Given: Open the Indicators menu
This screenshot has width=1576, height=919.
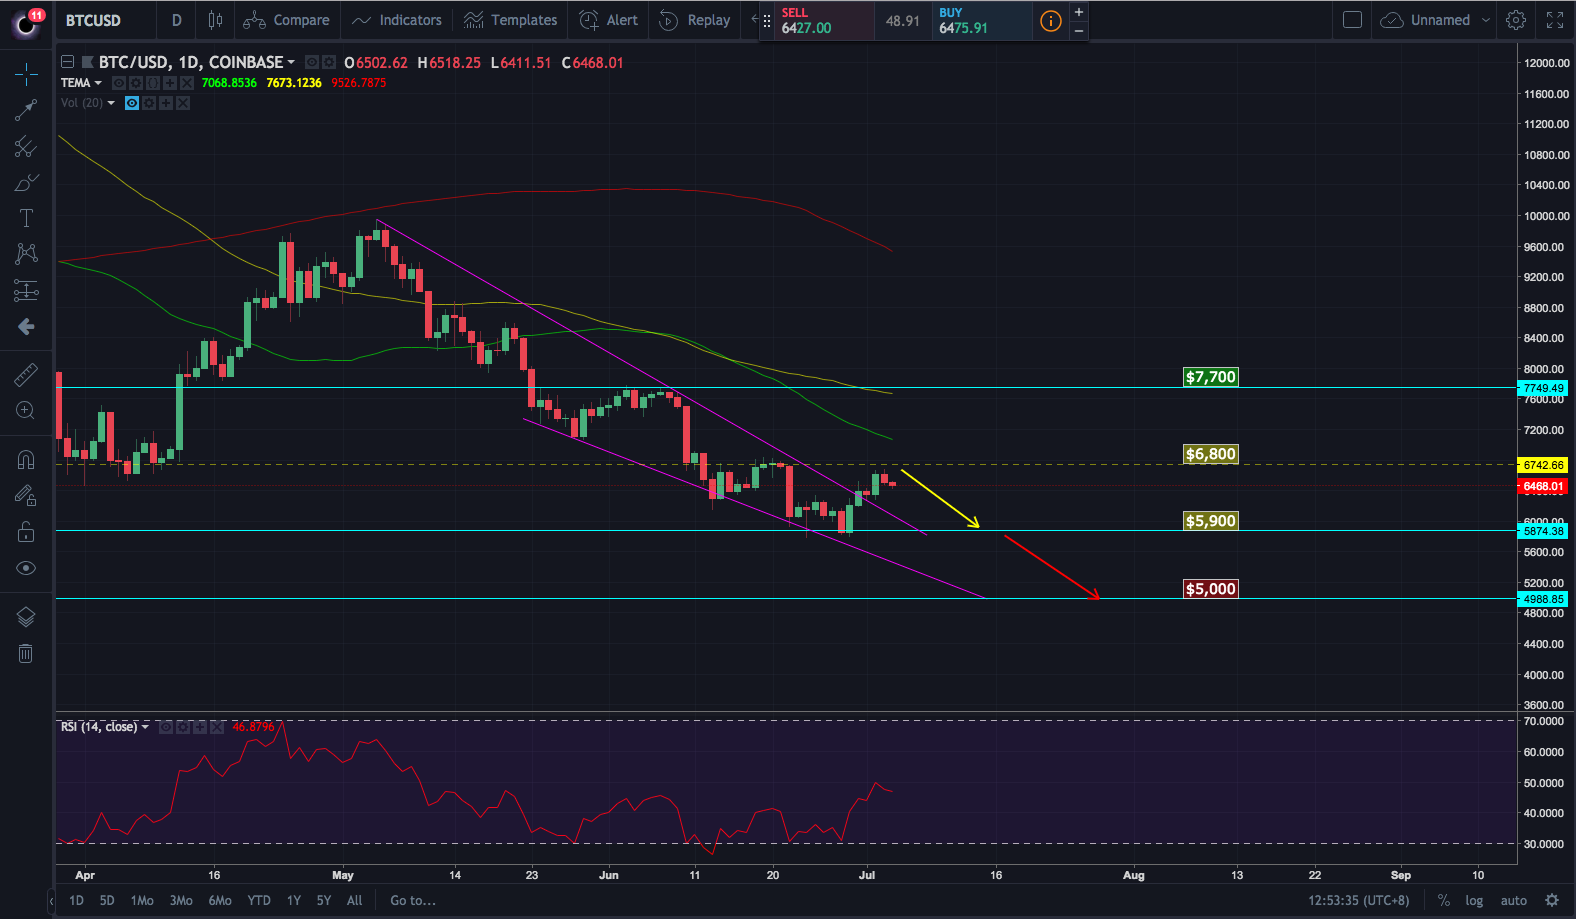Looking at the screenshot, I should point(397,20).
